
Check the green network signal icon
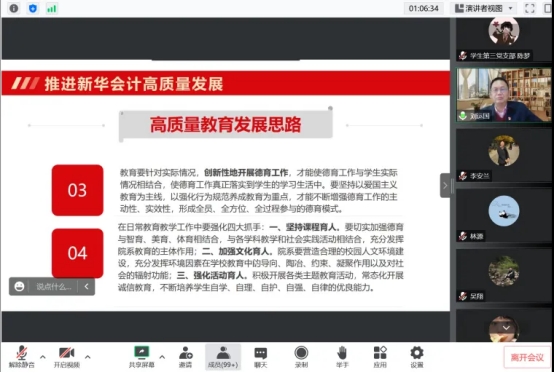click(52, 8)
